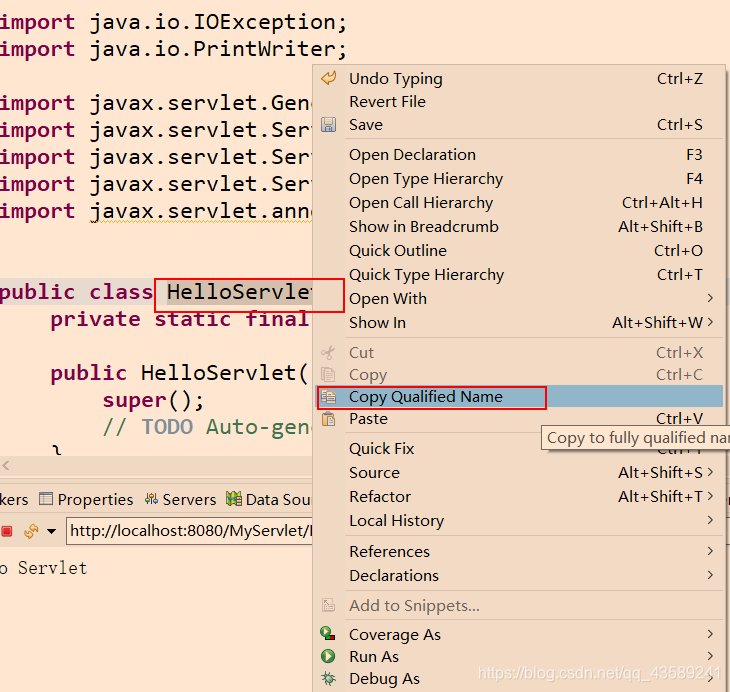Expand the Declarations submenu arrow
Viewport: 730px width, 692px height.
point(710,575)
